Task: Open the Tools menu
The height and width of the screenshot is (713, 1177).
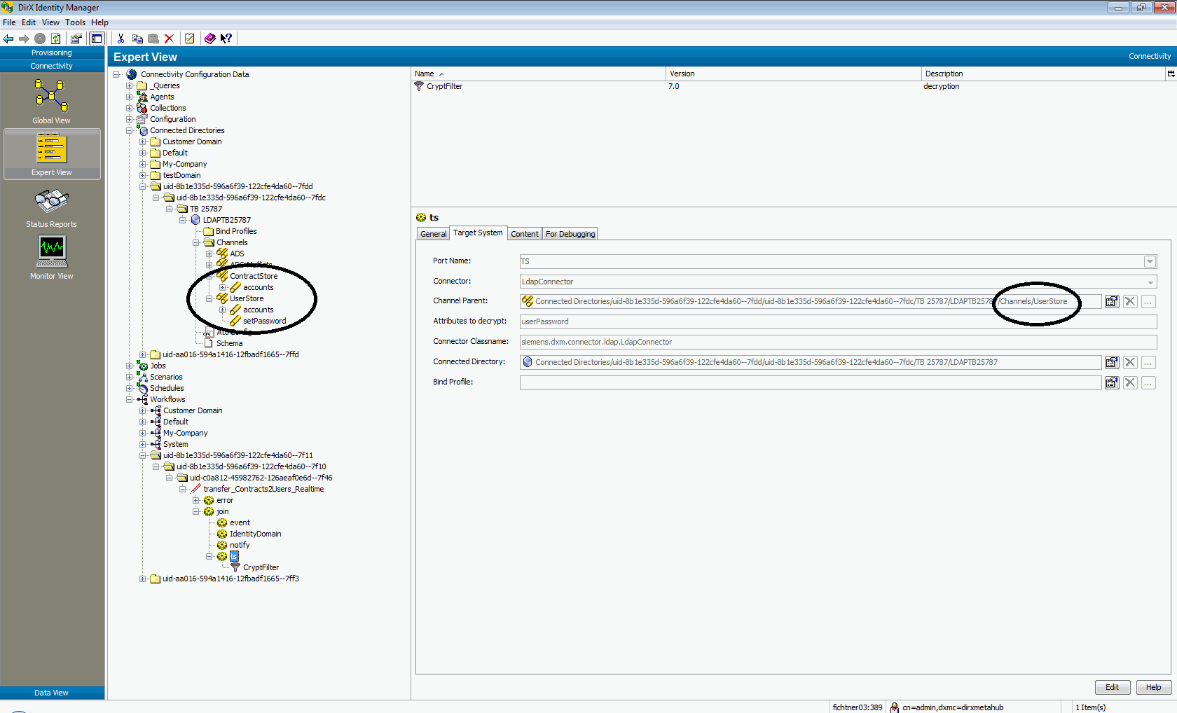Action: 74,21
